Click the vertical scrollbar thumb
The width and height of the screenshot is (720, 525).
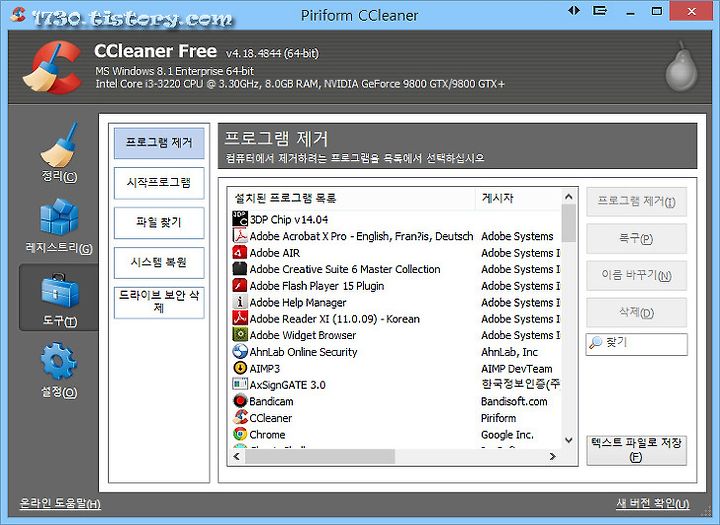tap(569, 223)
